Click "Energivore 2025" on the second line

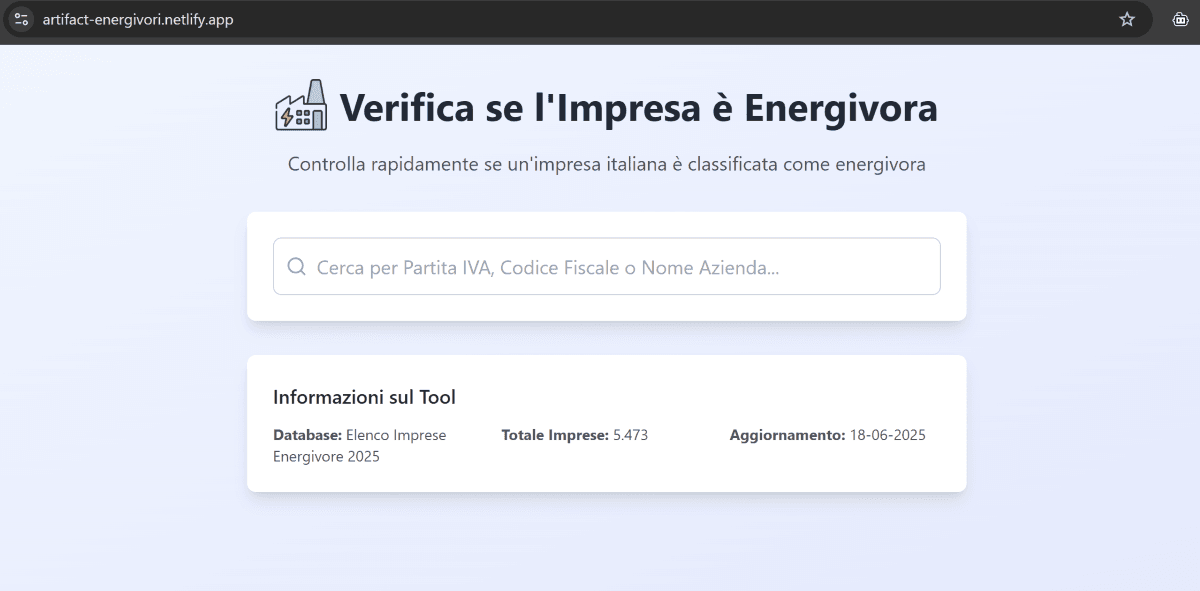pos(326,457)
